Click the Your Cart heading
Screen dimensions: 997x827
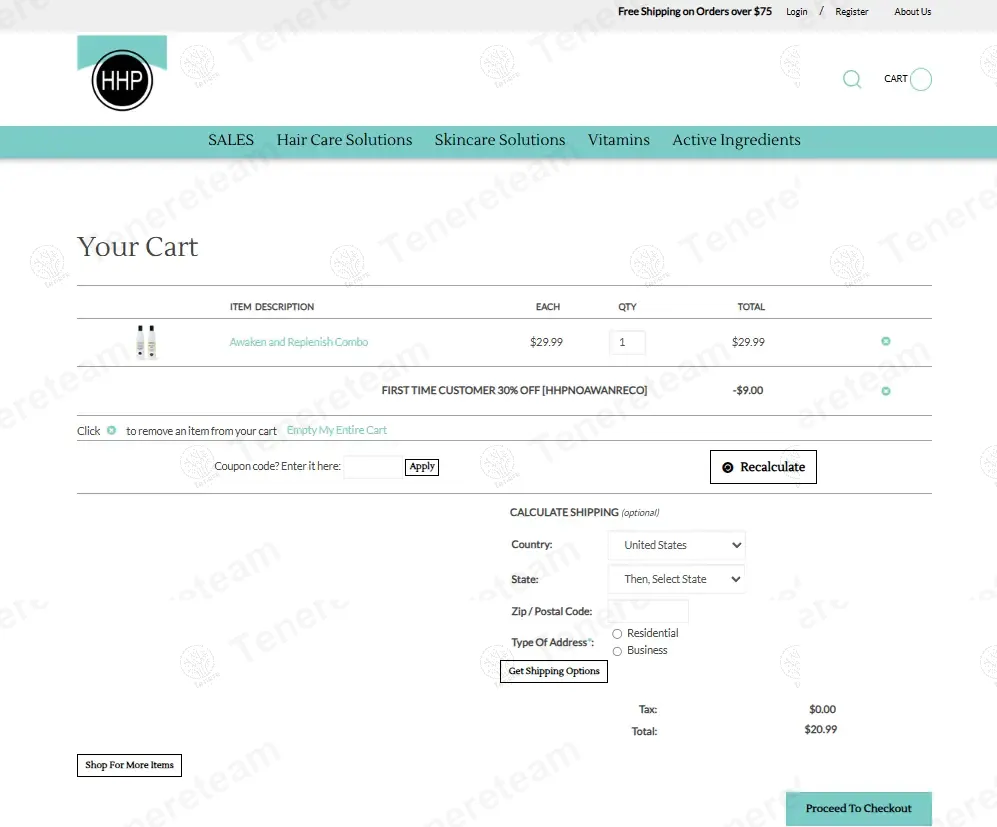137,247
